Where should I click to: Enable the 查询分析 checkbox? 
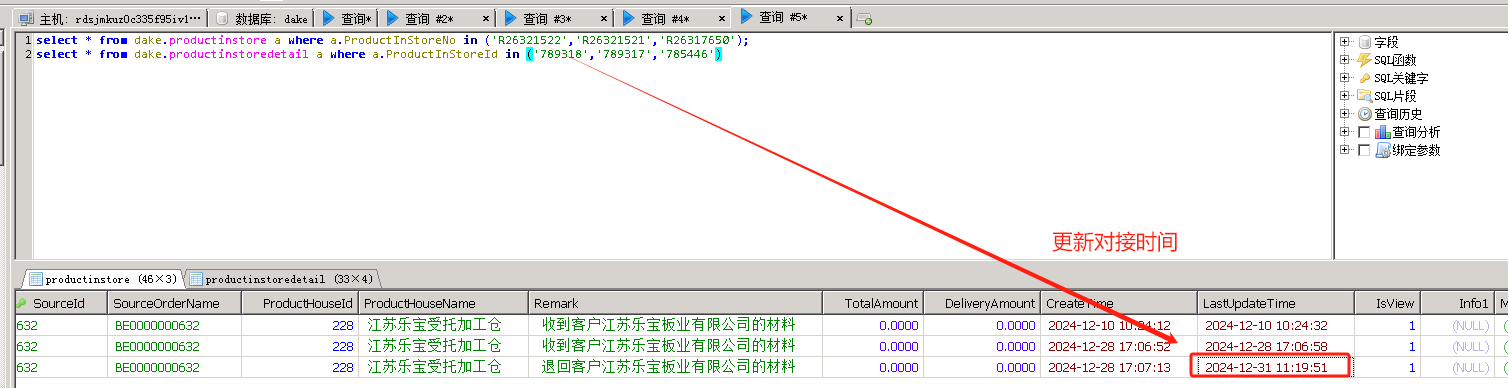pos(1364,132)
